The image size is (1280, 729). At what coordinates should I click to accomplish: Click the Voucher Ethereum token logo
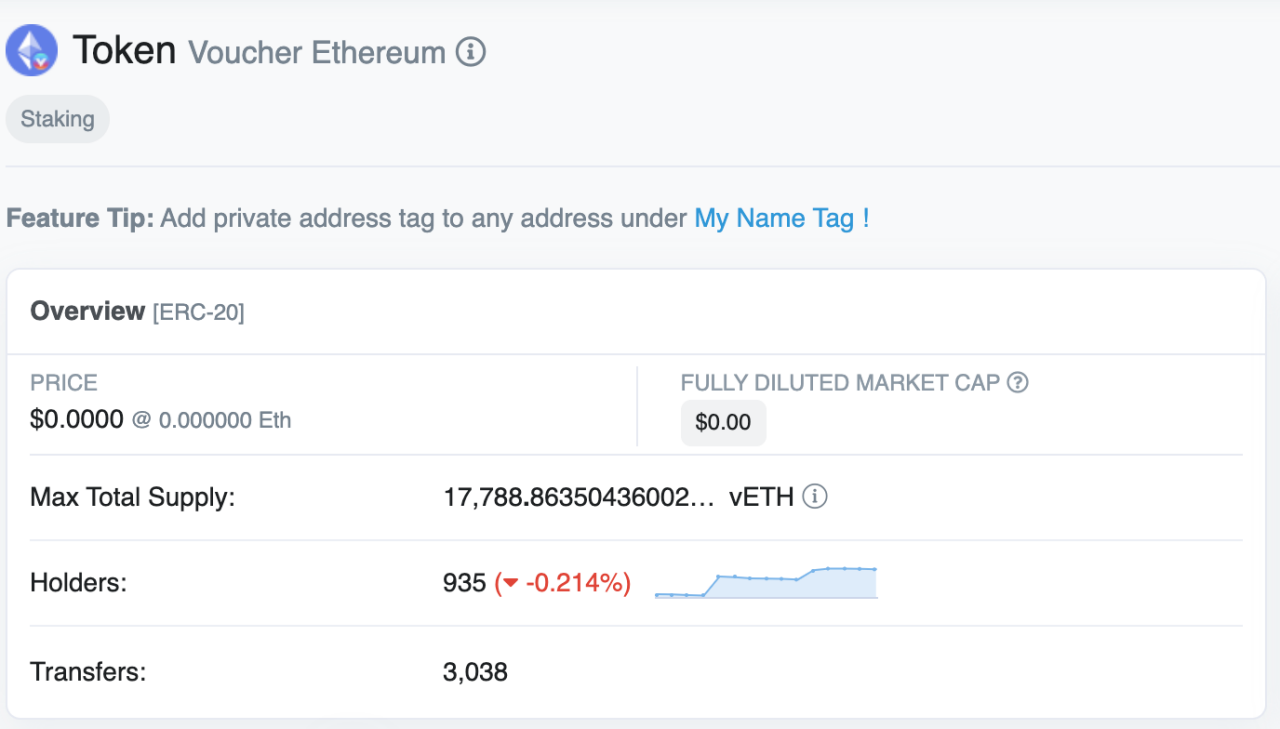(32, 51)
